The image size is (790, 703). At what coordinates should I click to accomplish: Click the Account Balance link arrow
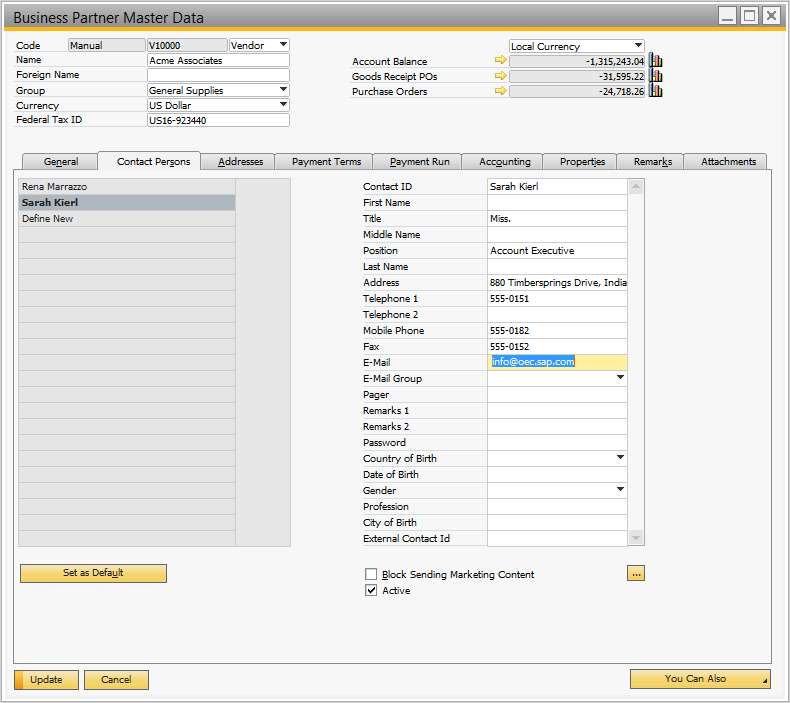501,61
